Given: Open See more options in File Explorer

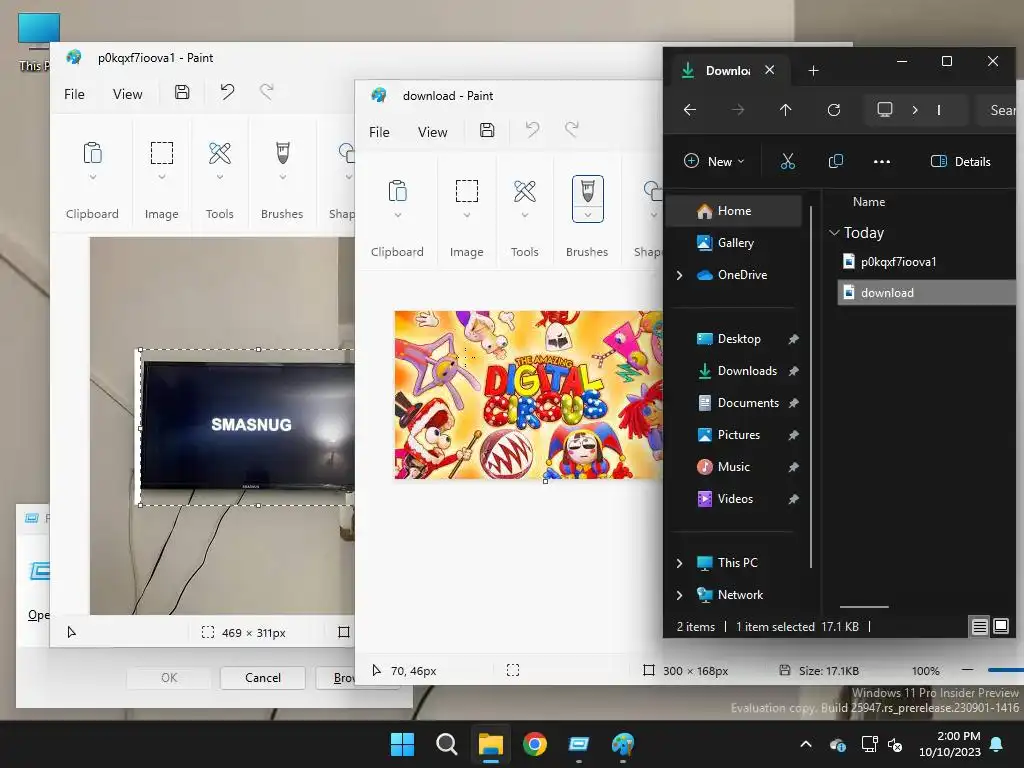Looking at the screenshot, I should tap(882, 161).
